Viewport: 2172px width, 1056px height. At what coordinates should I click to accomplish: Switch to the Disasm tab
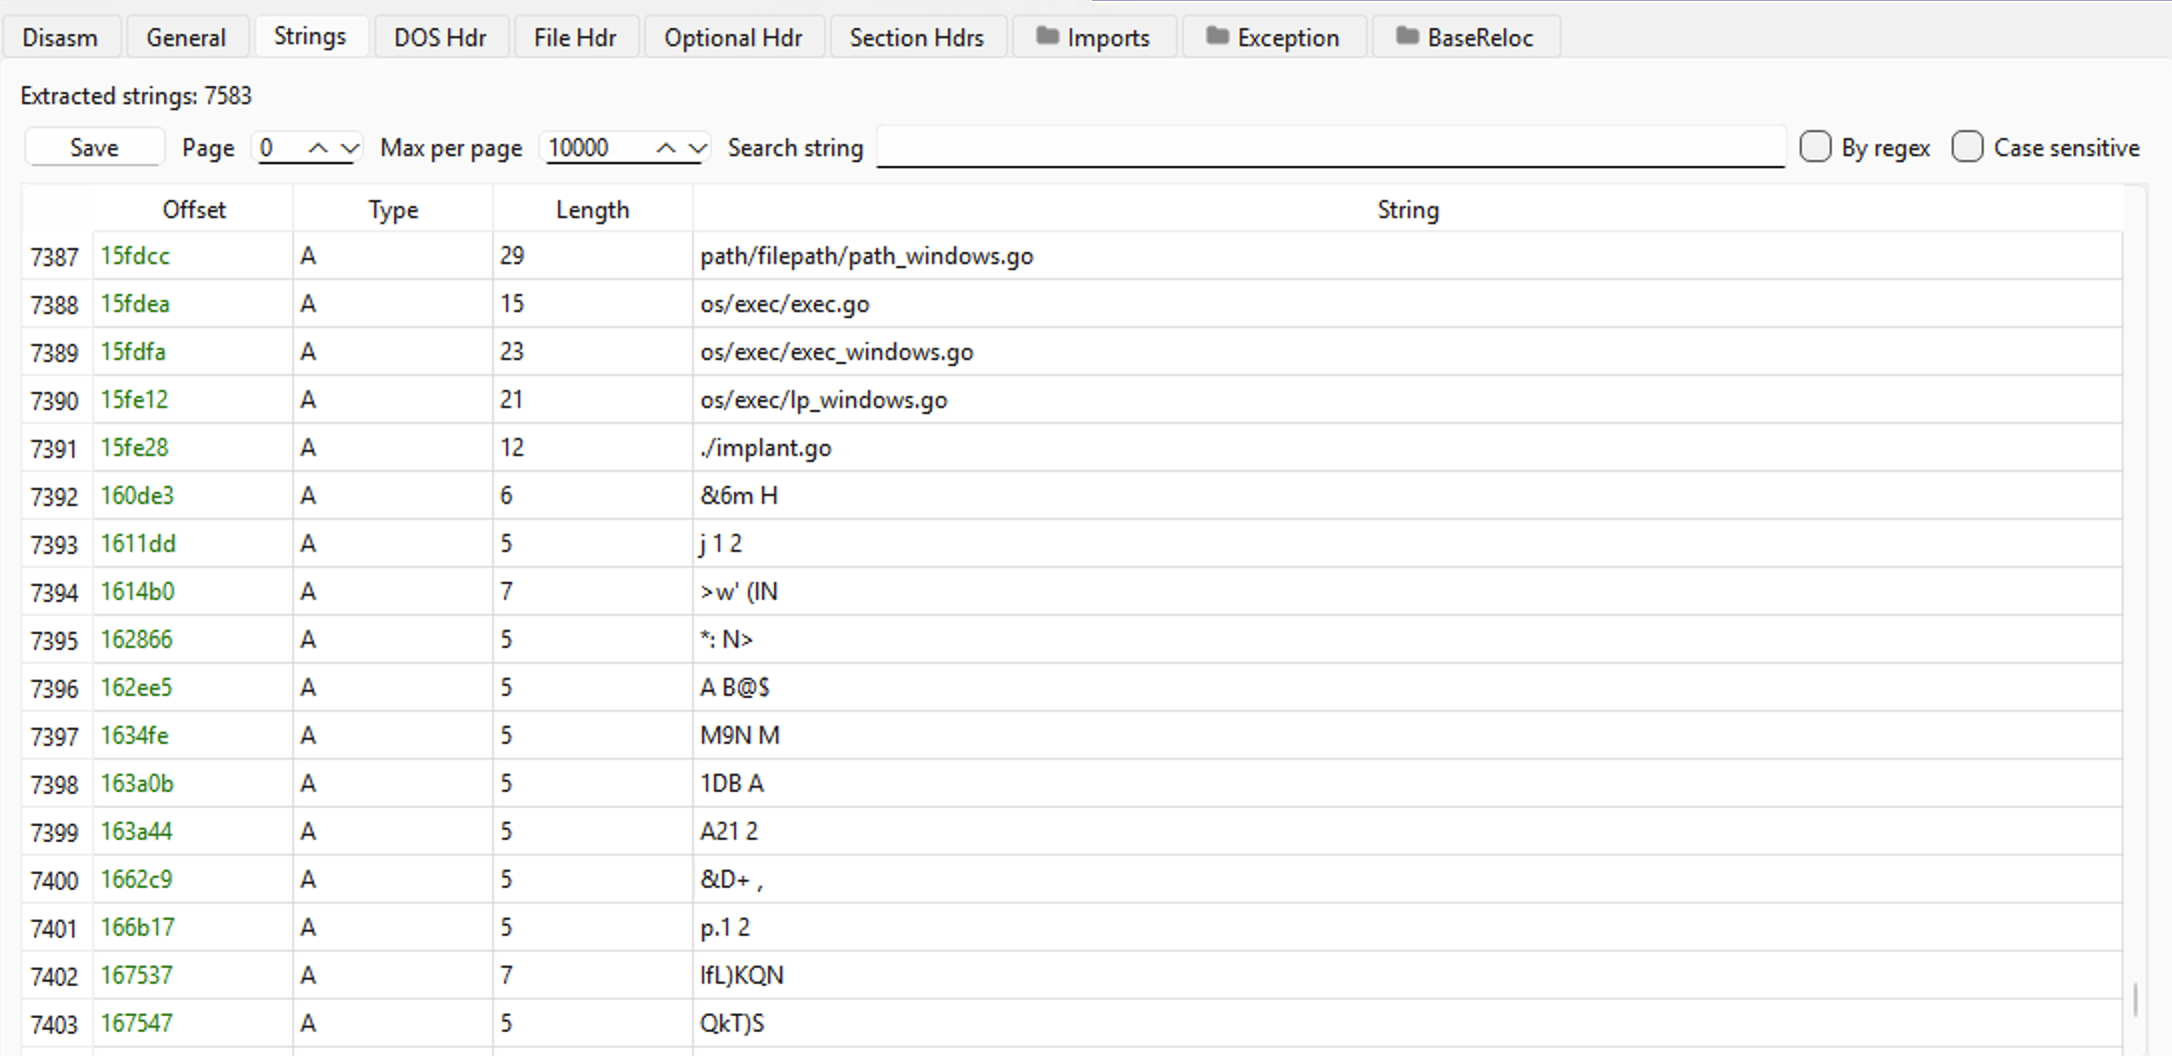coord(60,38)
